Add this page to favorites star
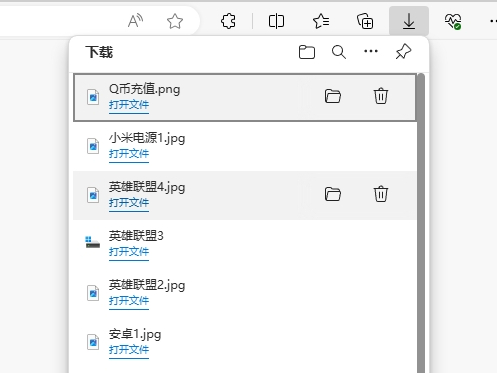This screenshot has height=373, width=497. (175, 22)
